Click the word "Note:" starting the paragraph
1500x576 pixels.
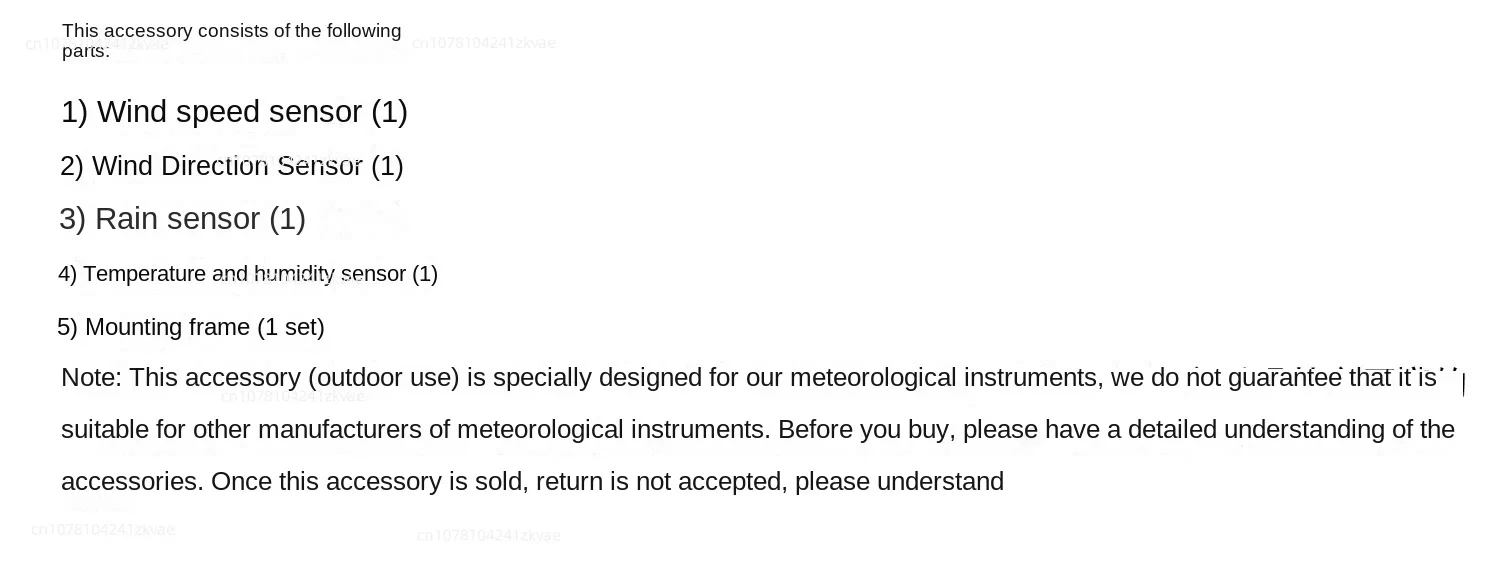tap(91, 378)
